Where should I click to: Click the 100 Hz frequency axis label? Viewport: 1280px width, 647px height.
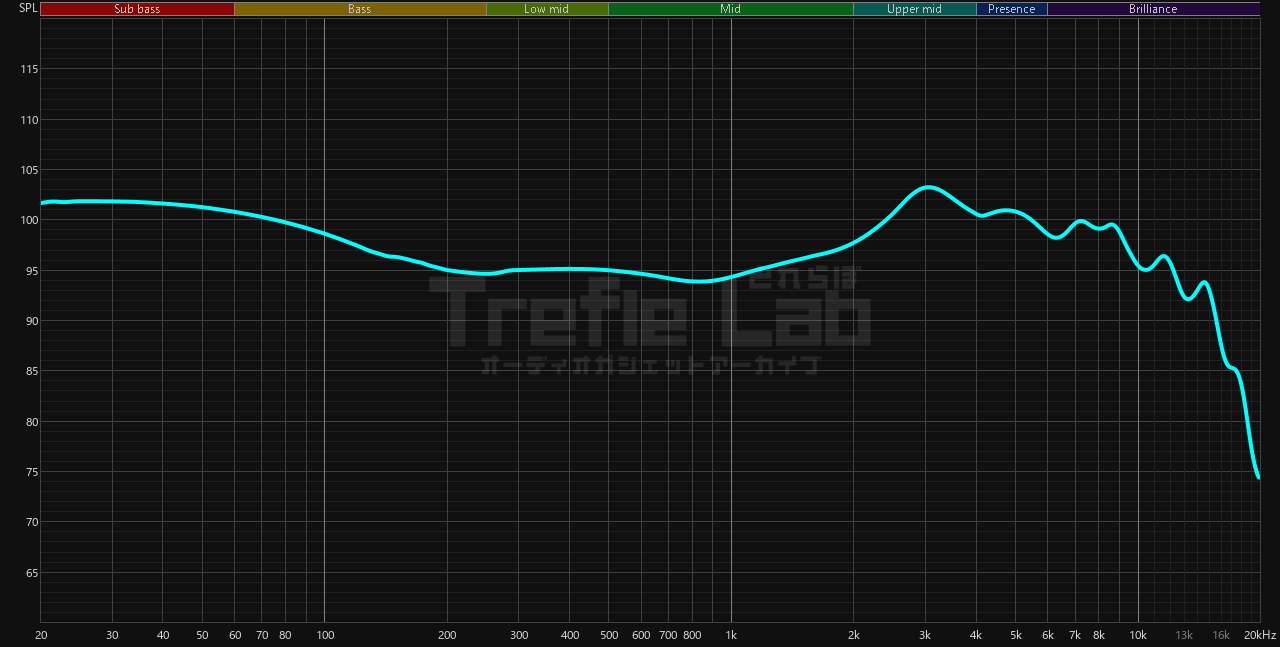point(325,635)
